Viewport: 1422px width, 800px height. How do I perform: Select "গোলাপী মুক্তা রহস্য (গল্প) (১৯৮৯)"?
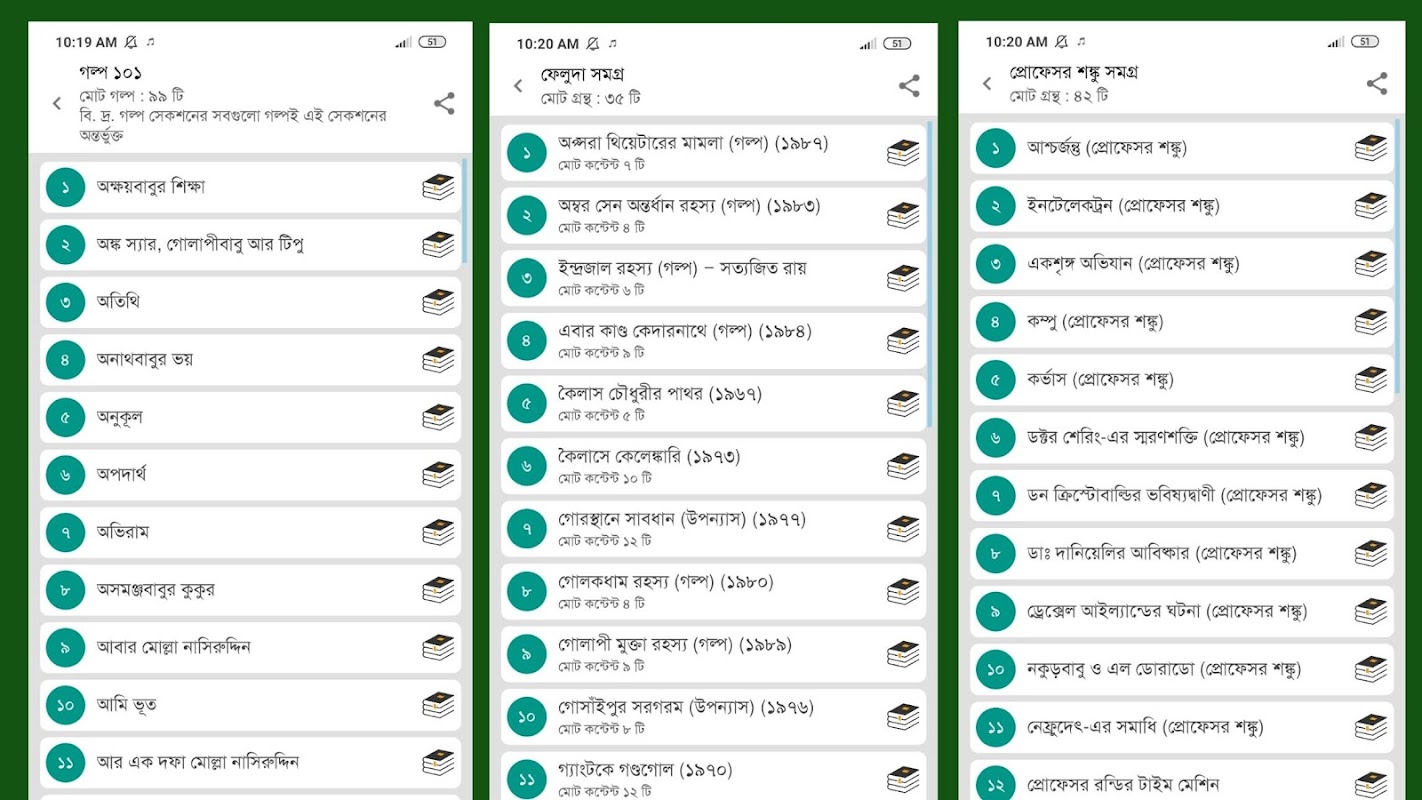pyautogui.click(x=714, y=654)
